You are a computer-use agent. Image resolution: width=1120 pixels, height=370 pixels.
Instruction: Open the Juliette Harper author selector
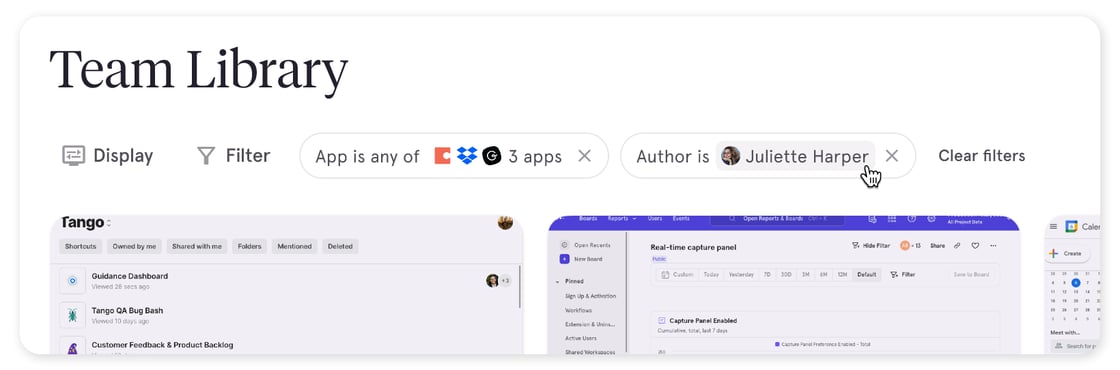pos(795,156)
